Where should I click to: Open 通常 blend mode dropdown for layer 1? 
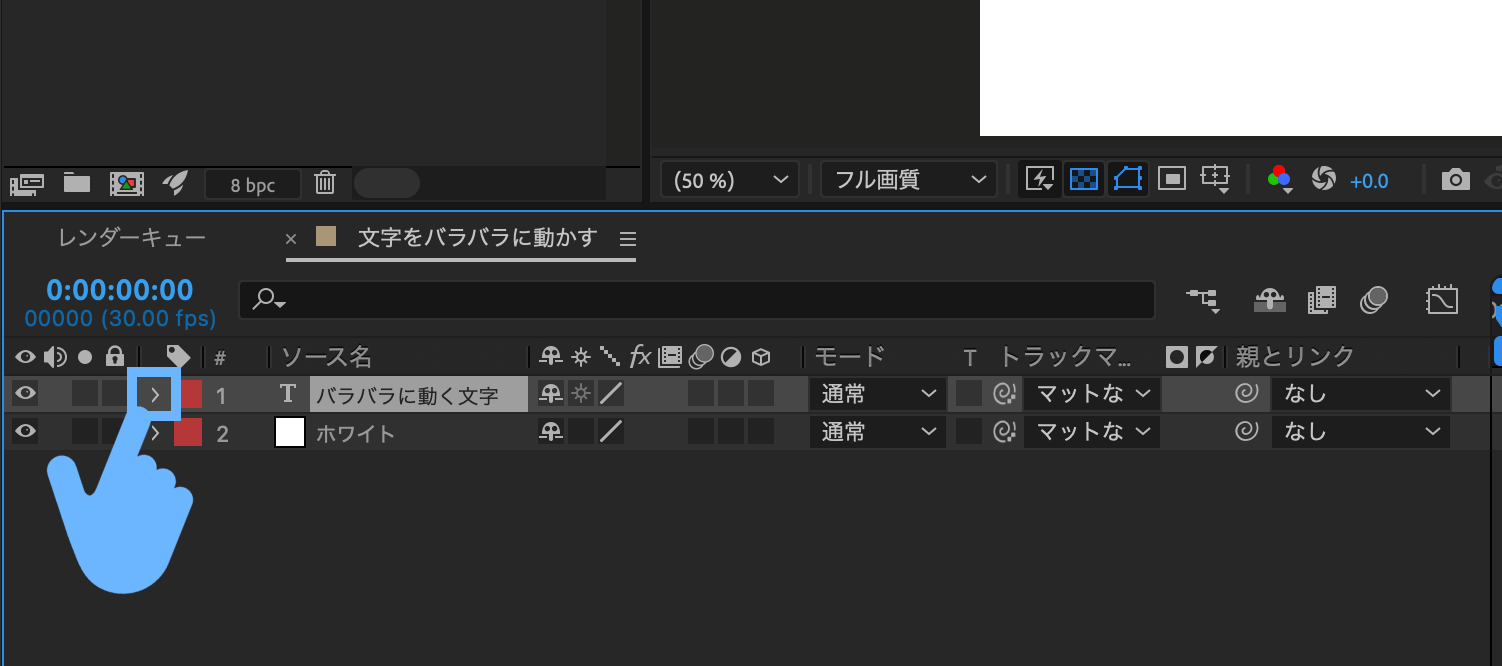878,394
